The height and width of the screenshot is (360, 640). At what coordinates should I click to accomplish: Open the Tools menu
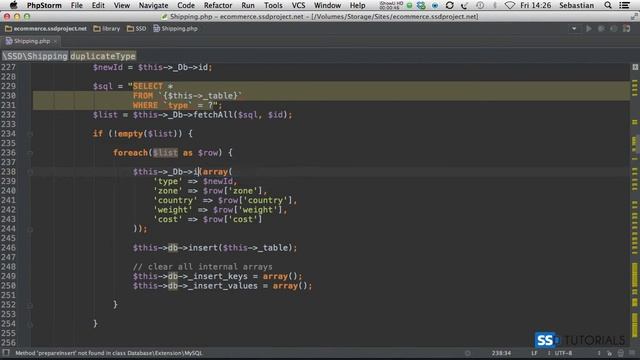[273, 5]
